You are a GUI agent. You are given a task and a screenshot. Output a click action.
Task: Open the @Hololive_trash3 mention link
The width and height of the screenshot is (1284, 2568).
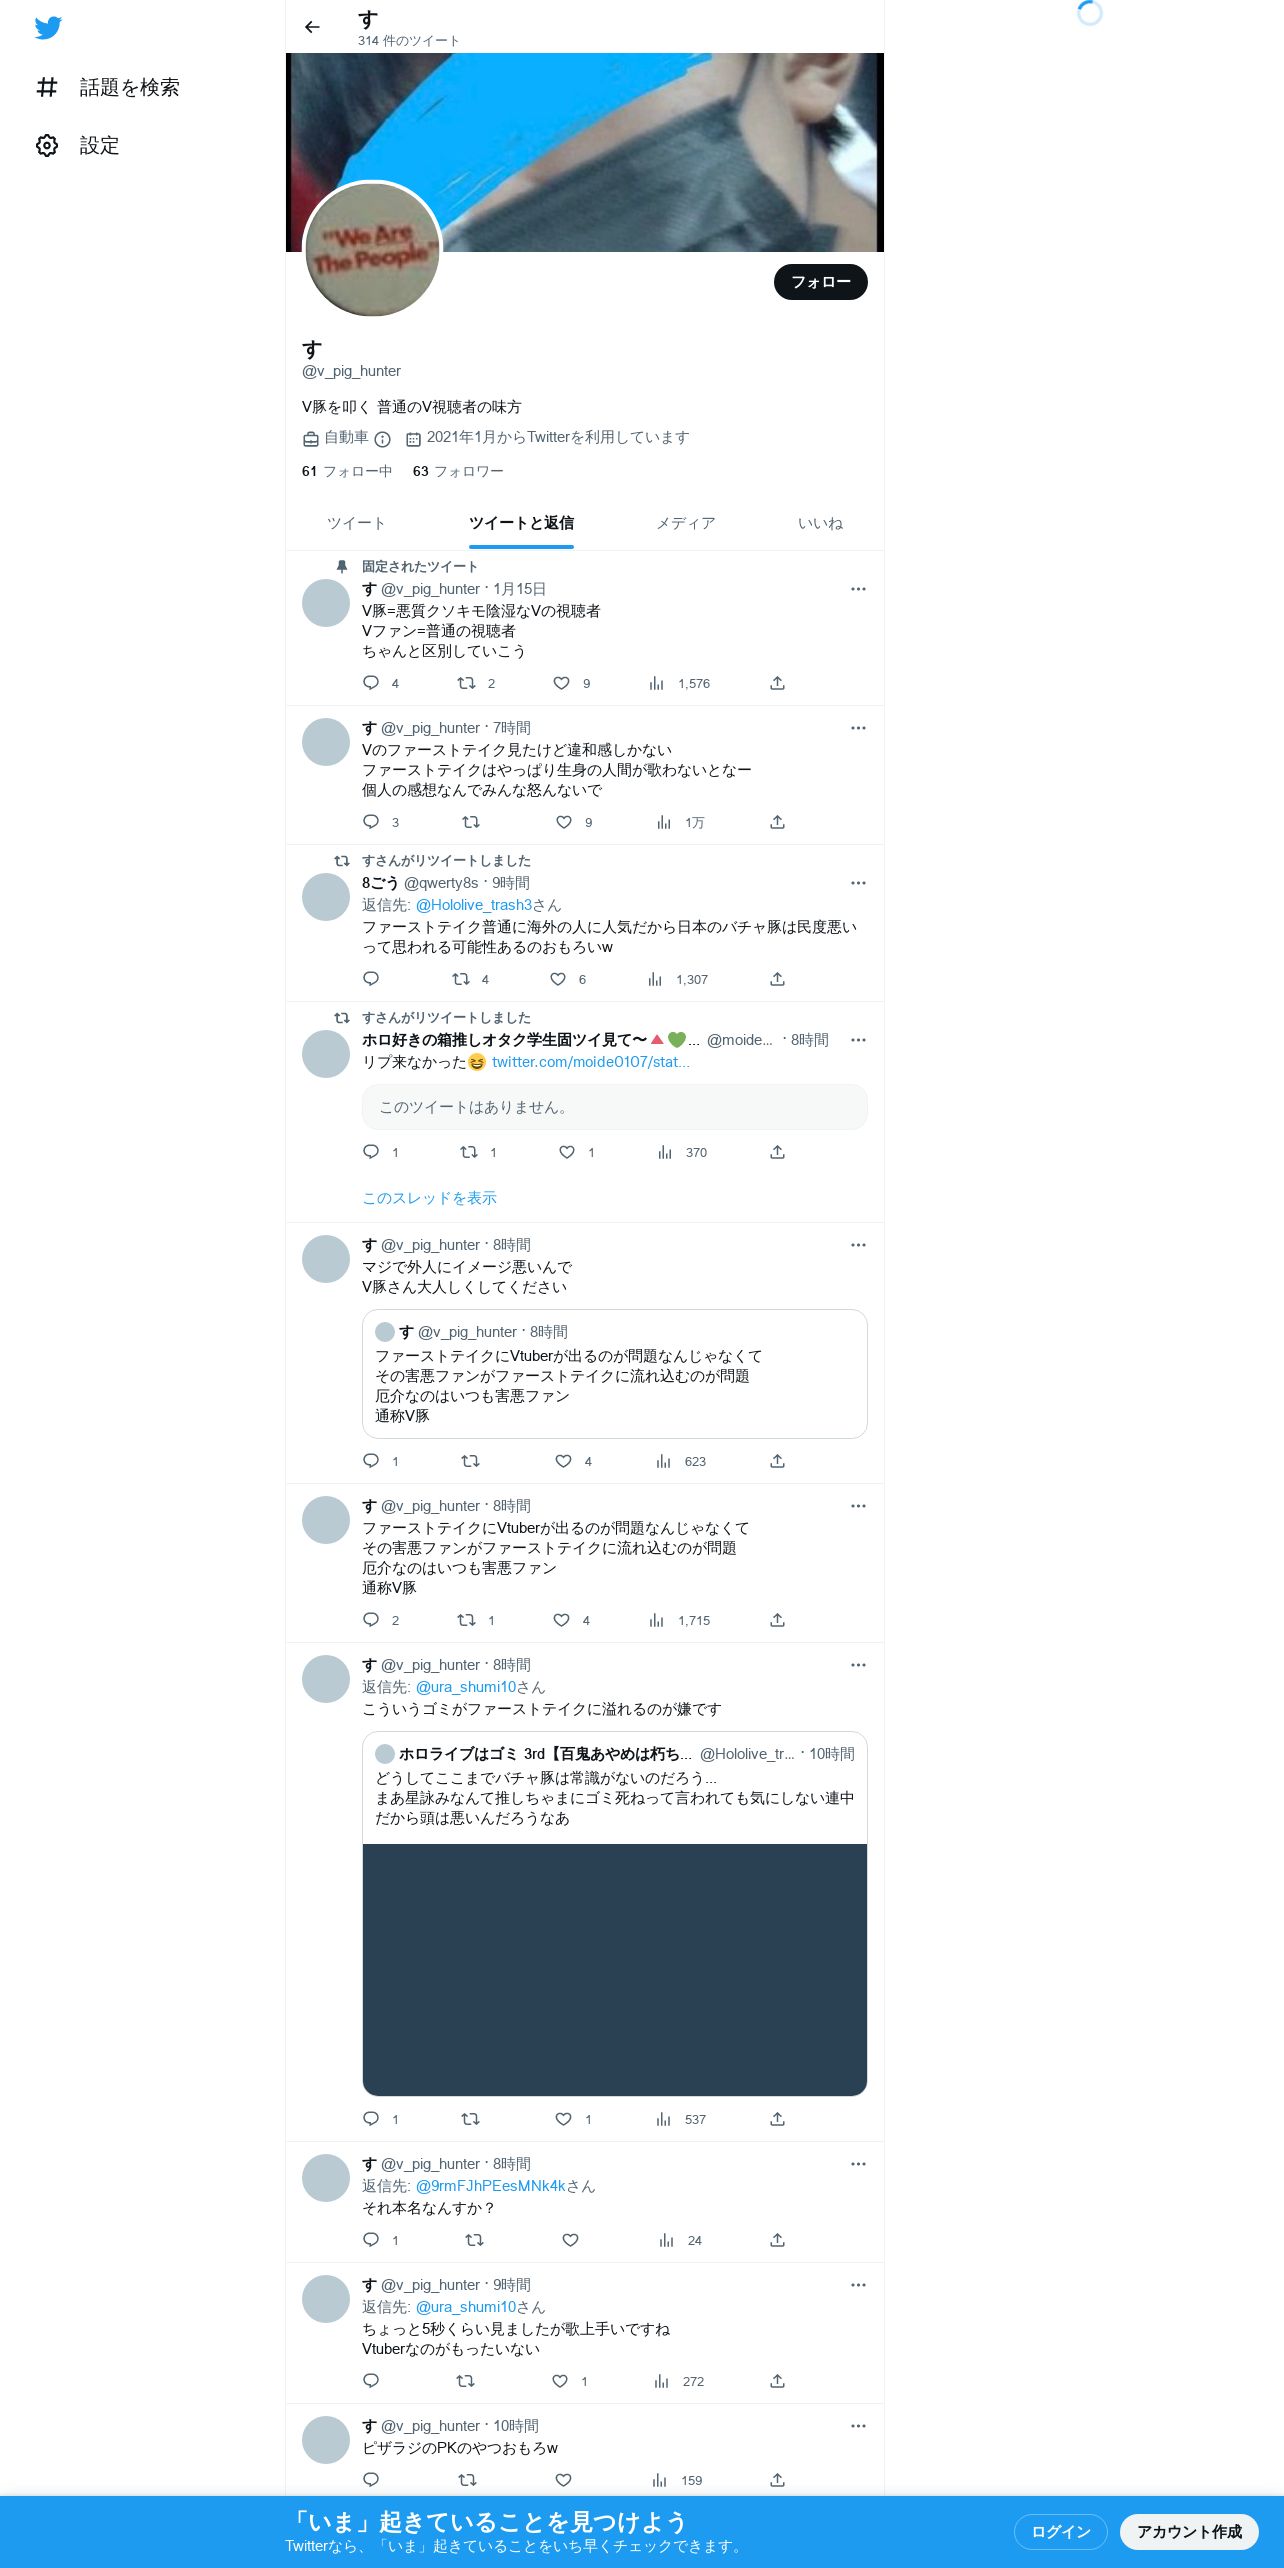(474, 905)
